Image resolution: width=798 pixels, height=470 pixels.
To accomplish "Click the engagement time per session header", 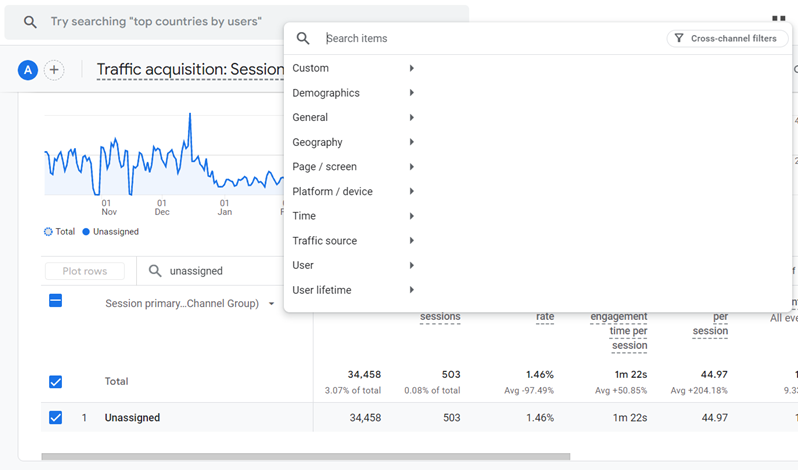I will click(619, 331).
